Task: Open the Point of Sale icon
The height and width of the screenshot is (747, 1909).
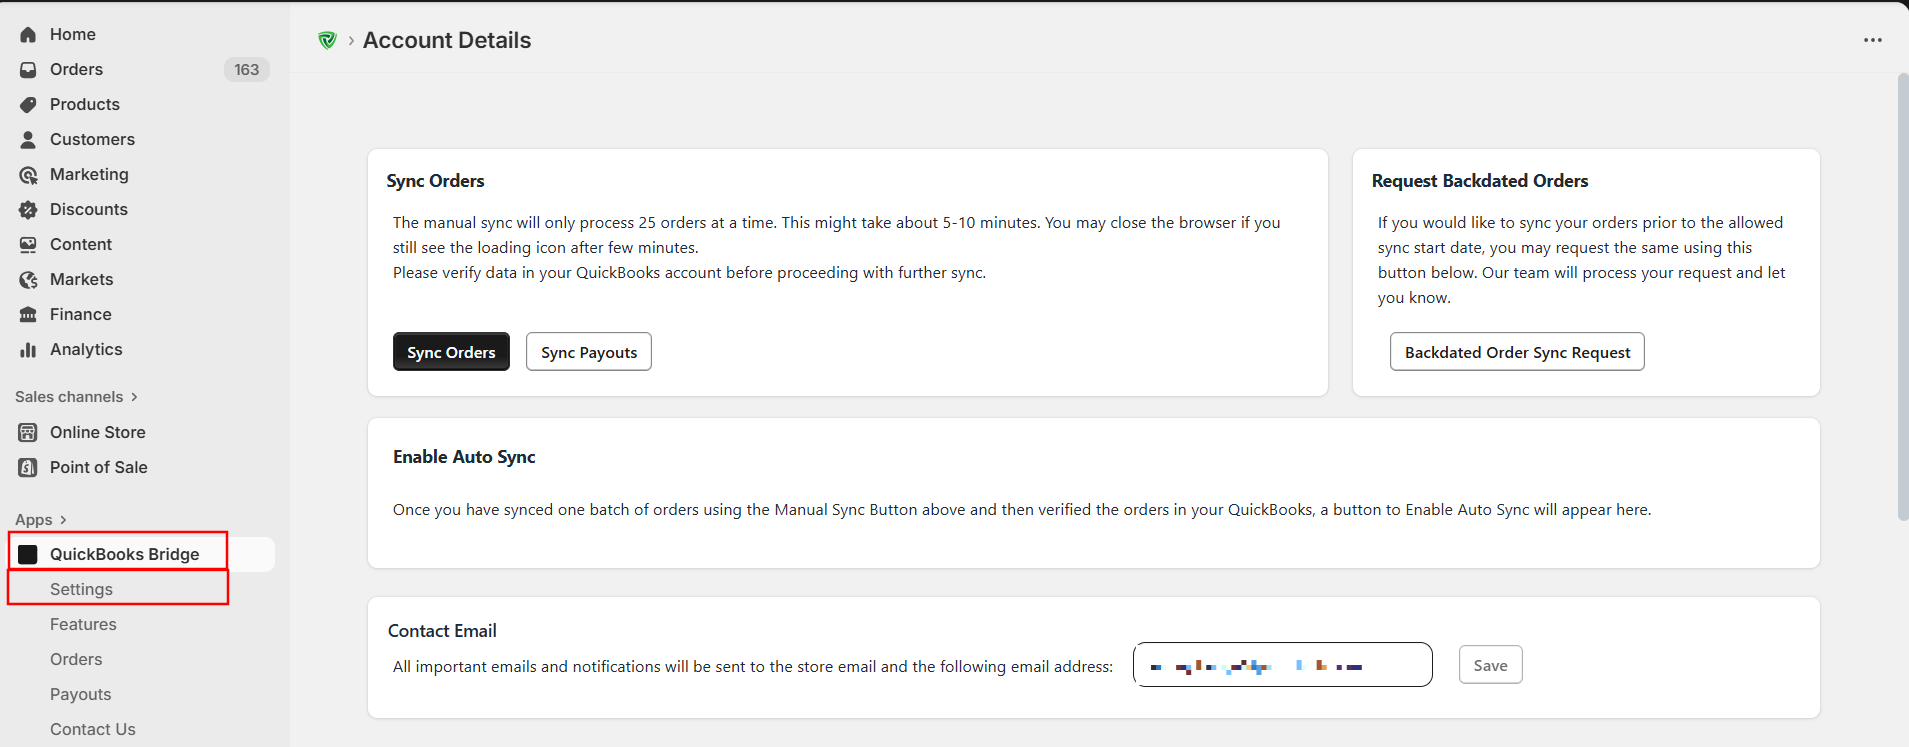Action: pyautogui.click(x=28, y=467)
